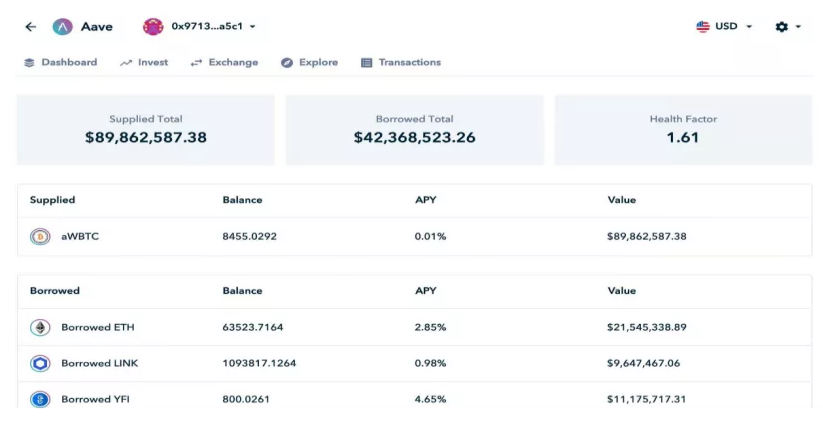The height and width of the screenshot is (424, 823).
Task: Click aWBTC balance 8455.0292
Action: (x=249, y=237)
